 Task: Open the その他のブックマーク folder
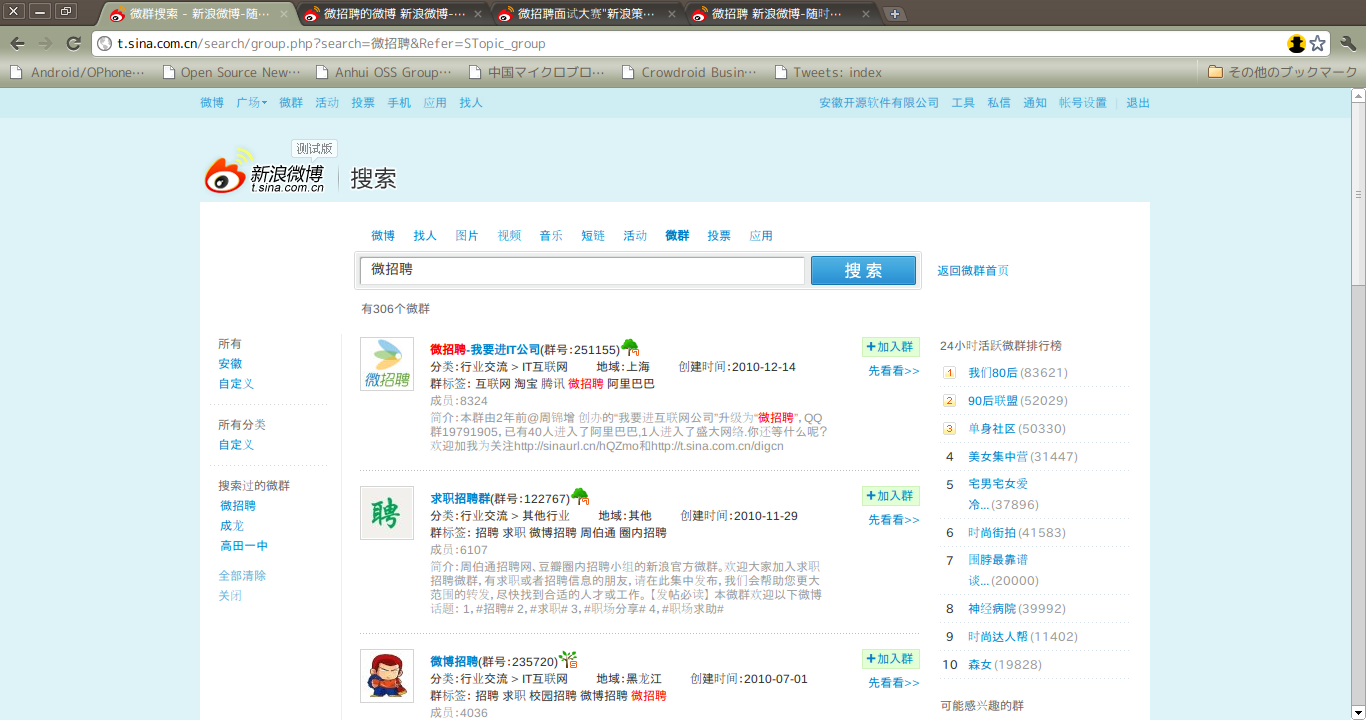pyautogui.click(x=1283, y=72)
